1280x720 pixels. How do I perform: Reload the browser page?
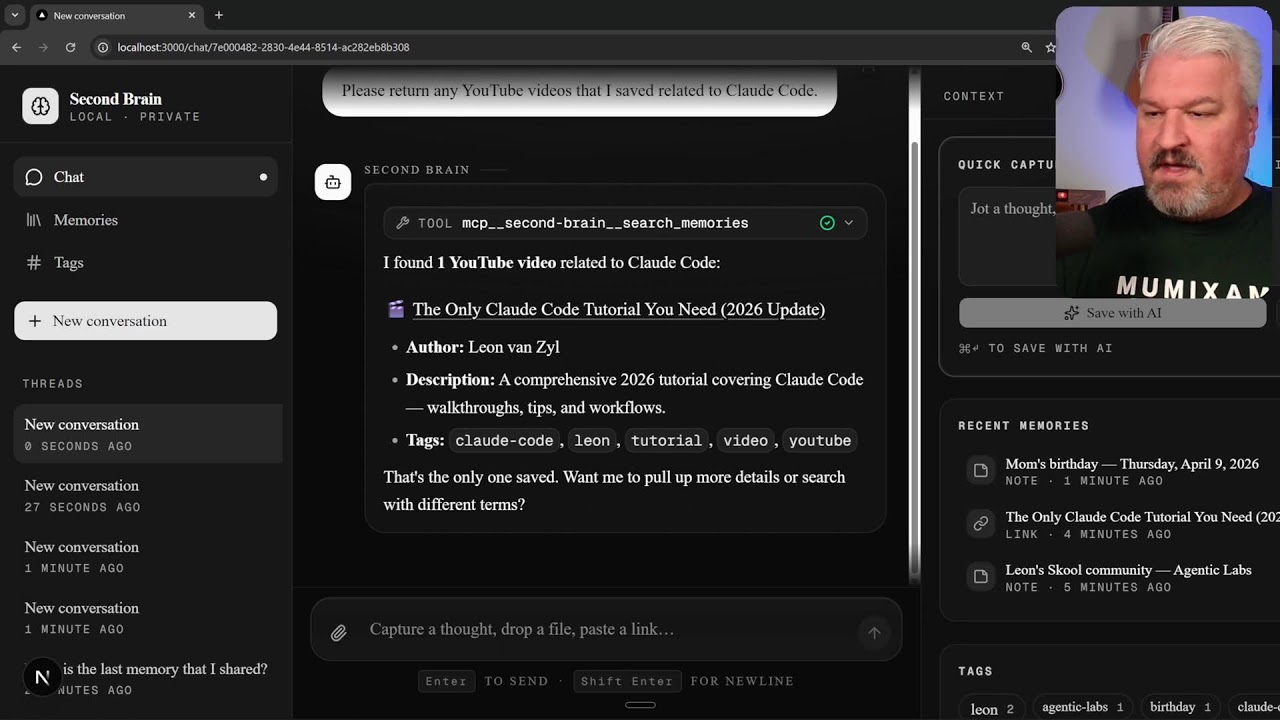(70, 47)
